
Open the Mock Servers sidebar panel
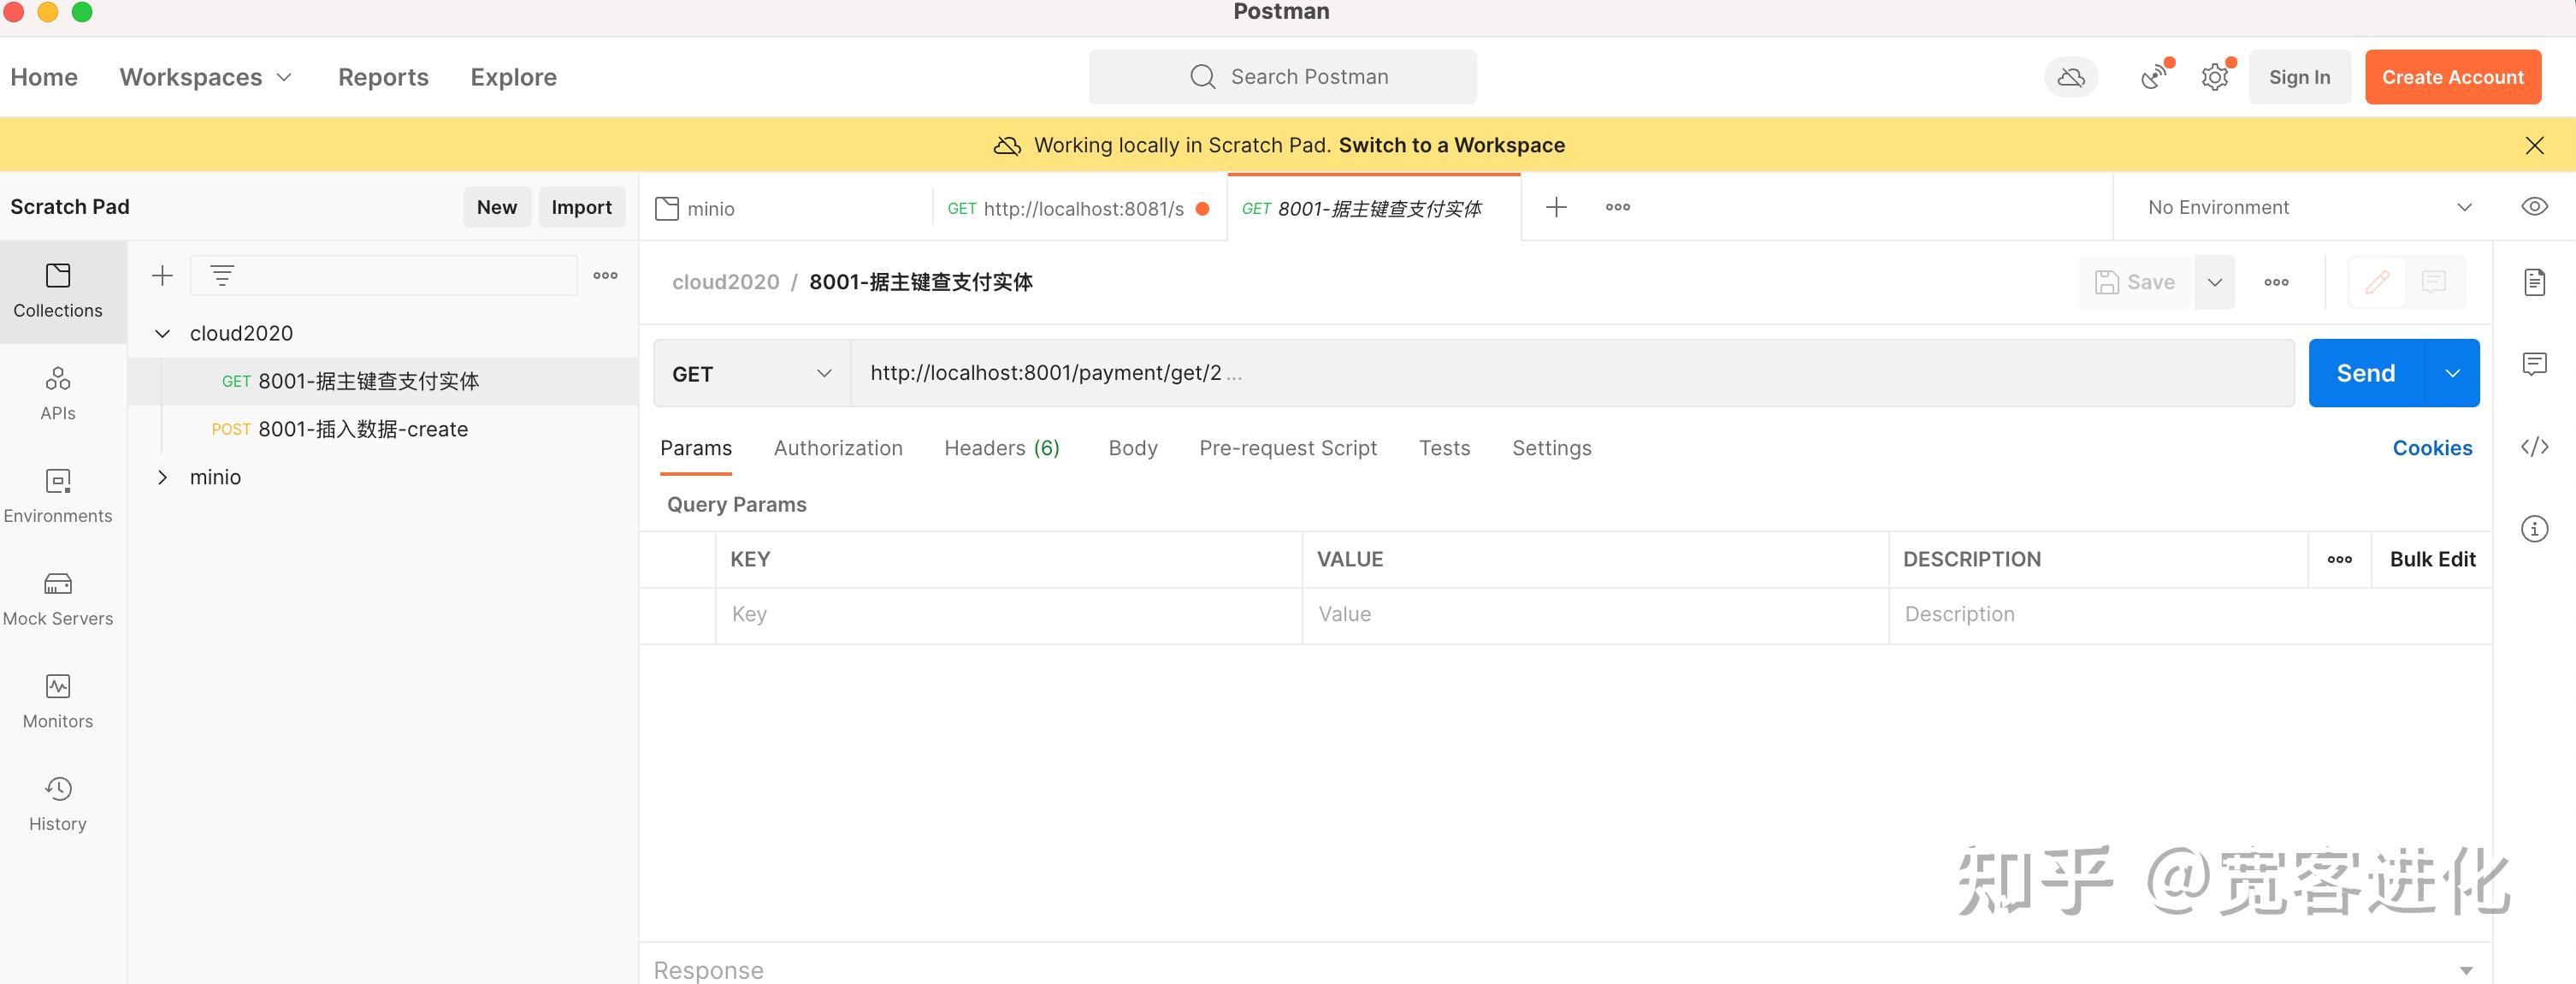[x=58, y=599]
